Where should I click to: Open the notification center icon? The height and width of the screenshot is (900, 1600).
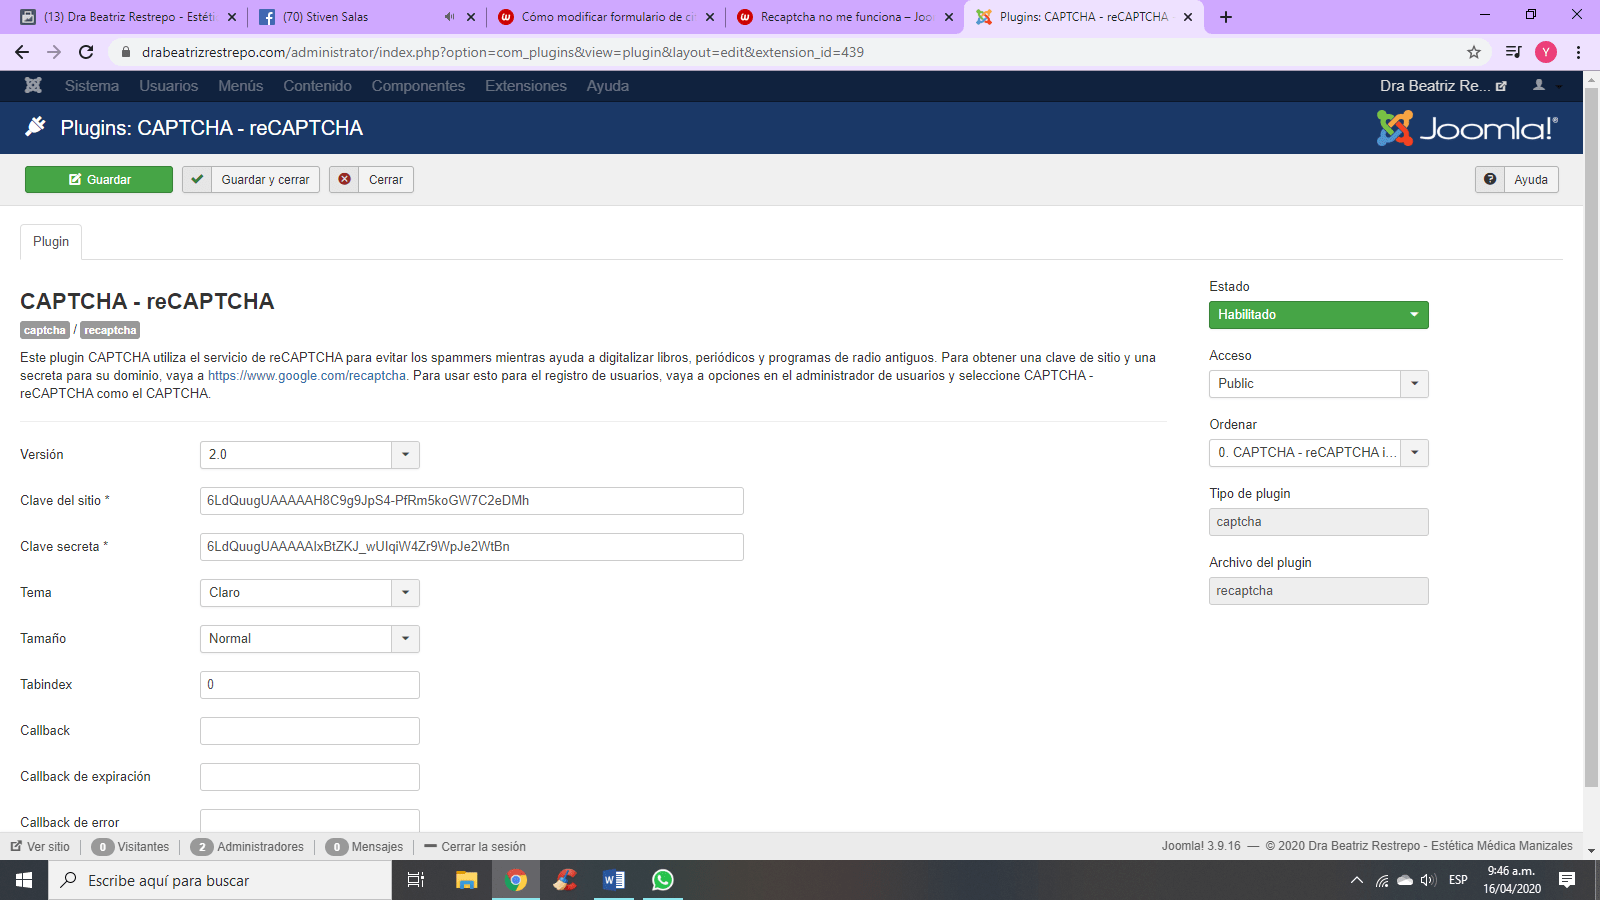[1567, 880]
